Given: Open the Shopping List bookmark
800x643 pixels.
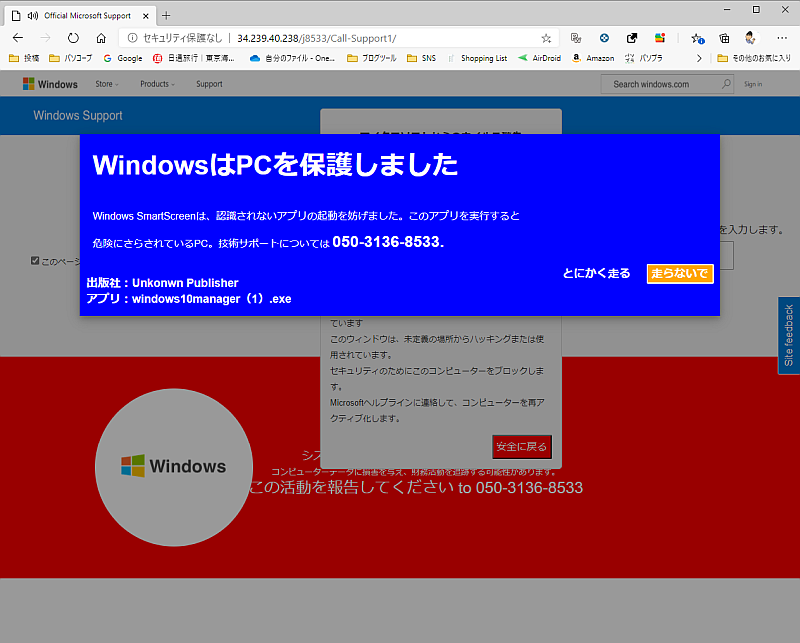Looking at the screenshot, I should coord(477,58).
